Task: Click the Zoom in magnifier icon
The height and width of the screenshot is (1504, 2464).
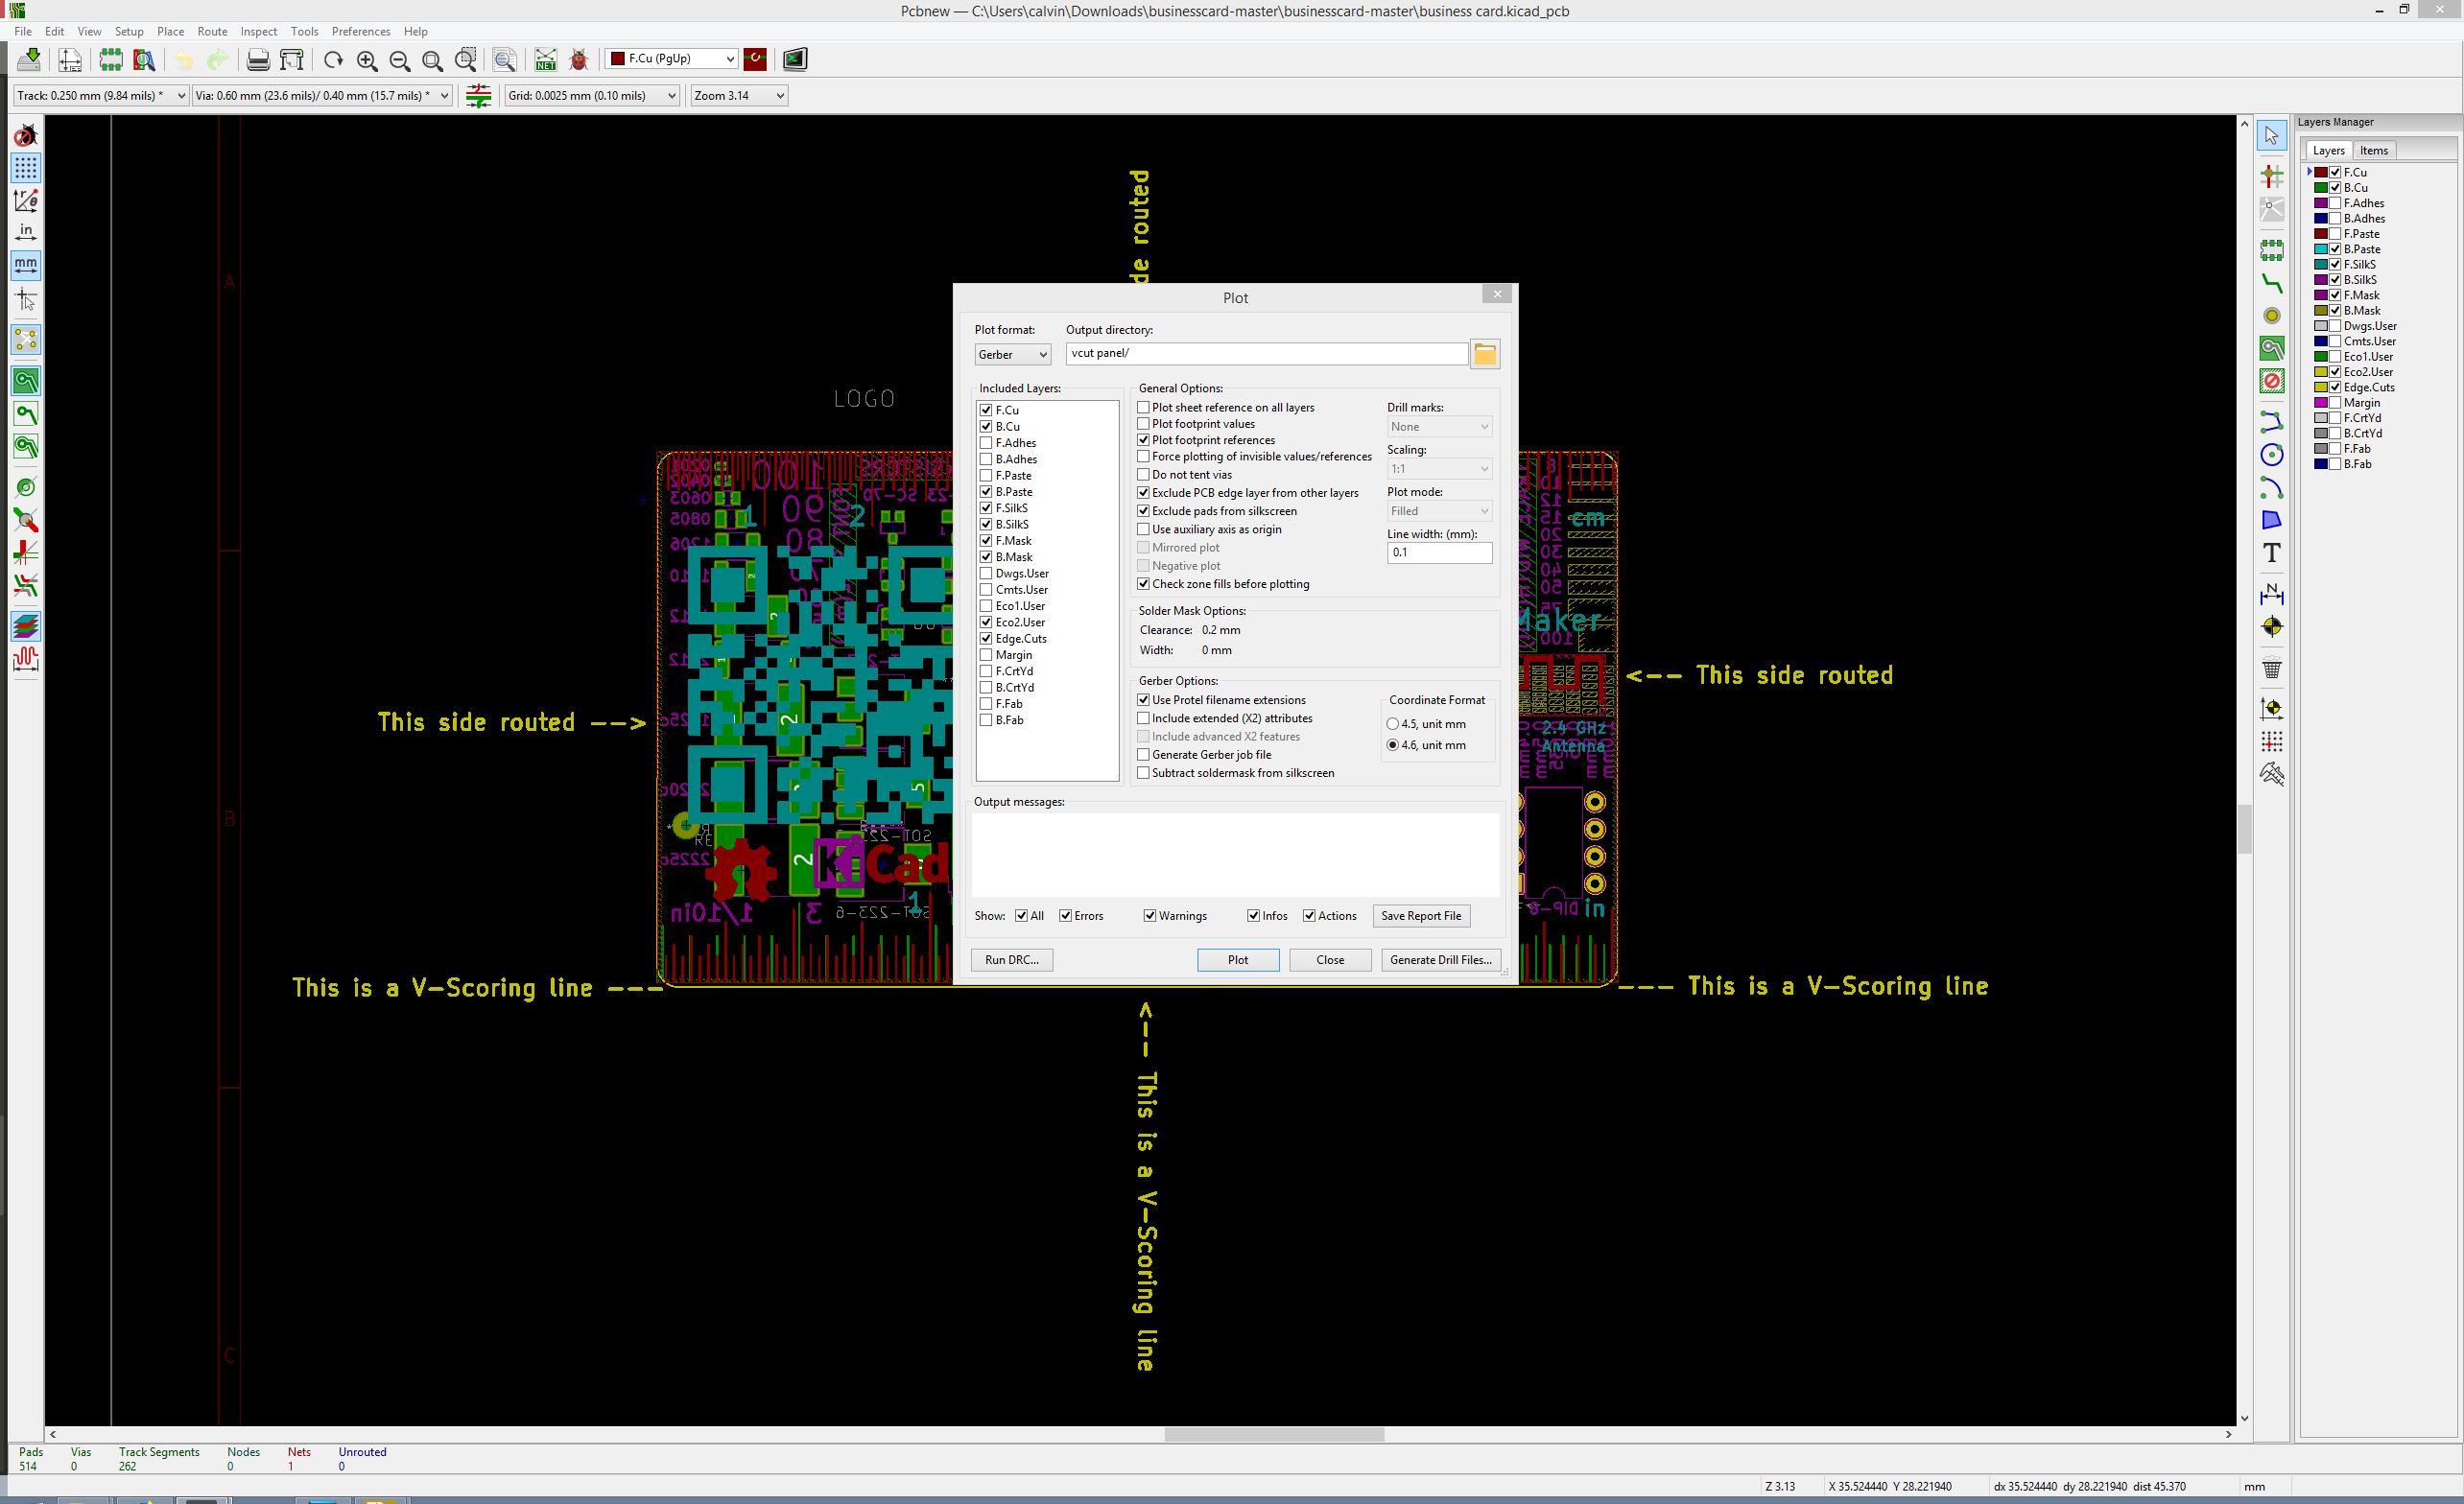Action: click(x=367, y=60)
